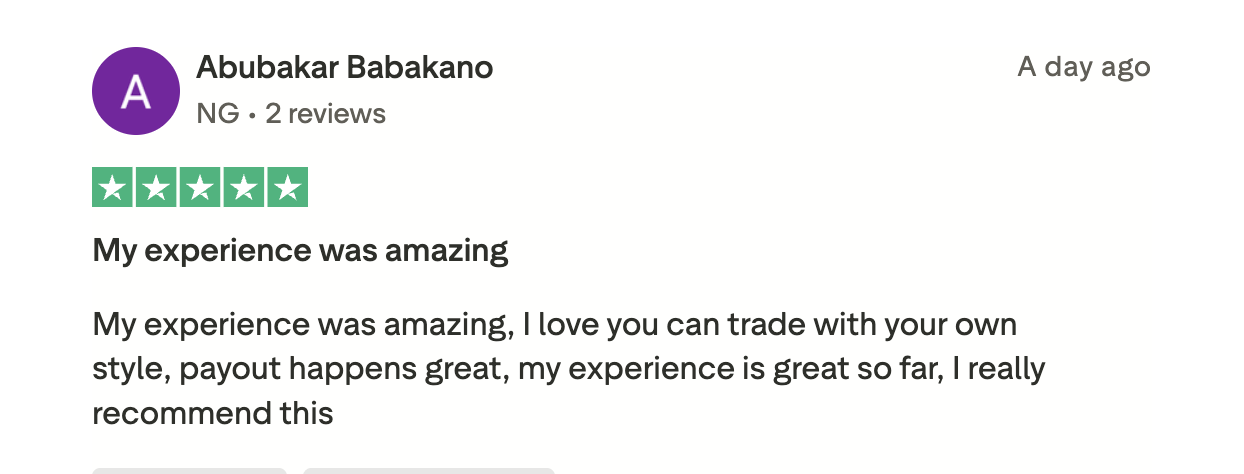Click the final line "recommend this"
The image size is (1244, 474).
point(212,413)
